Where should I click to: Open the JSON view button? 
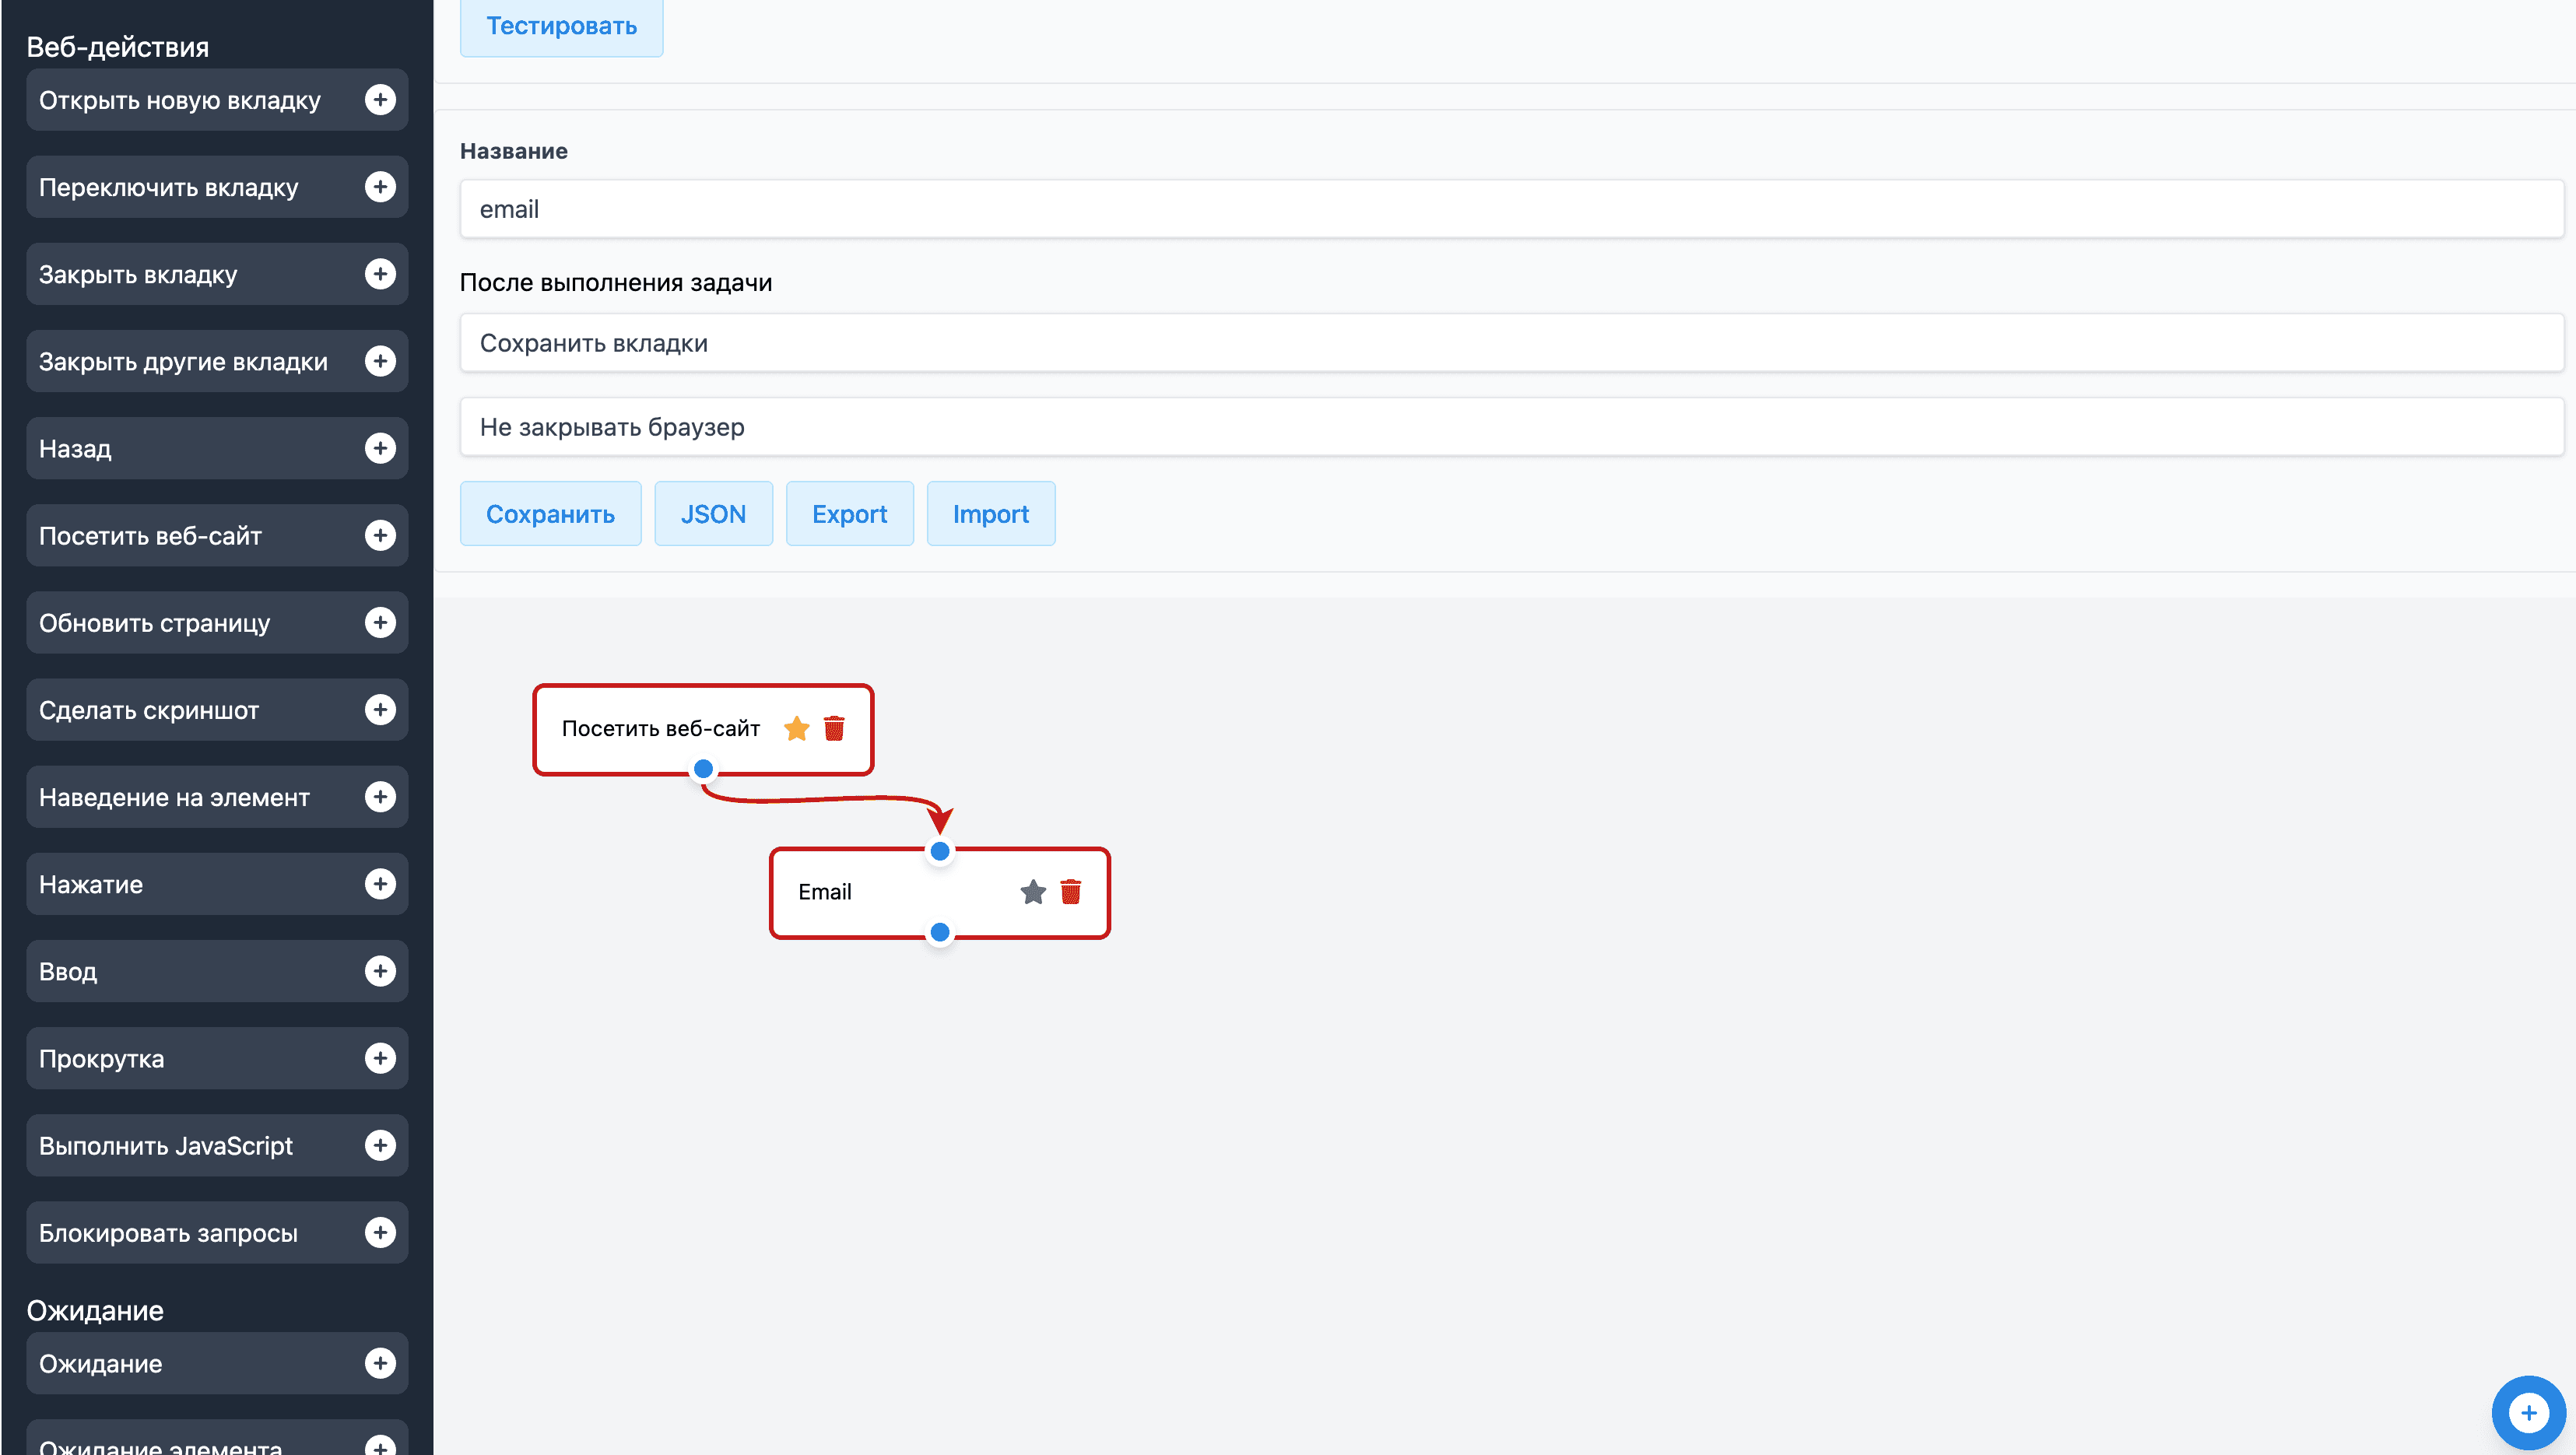(713, 514)
